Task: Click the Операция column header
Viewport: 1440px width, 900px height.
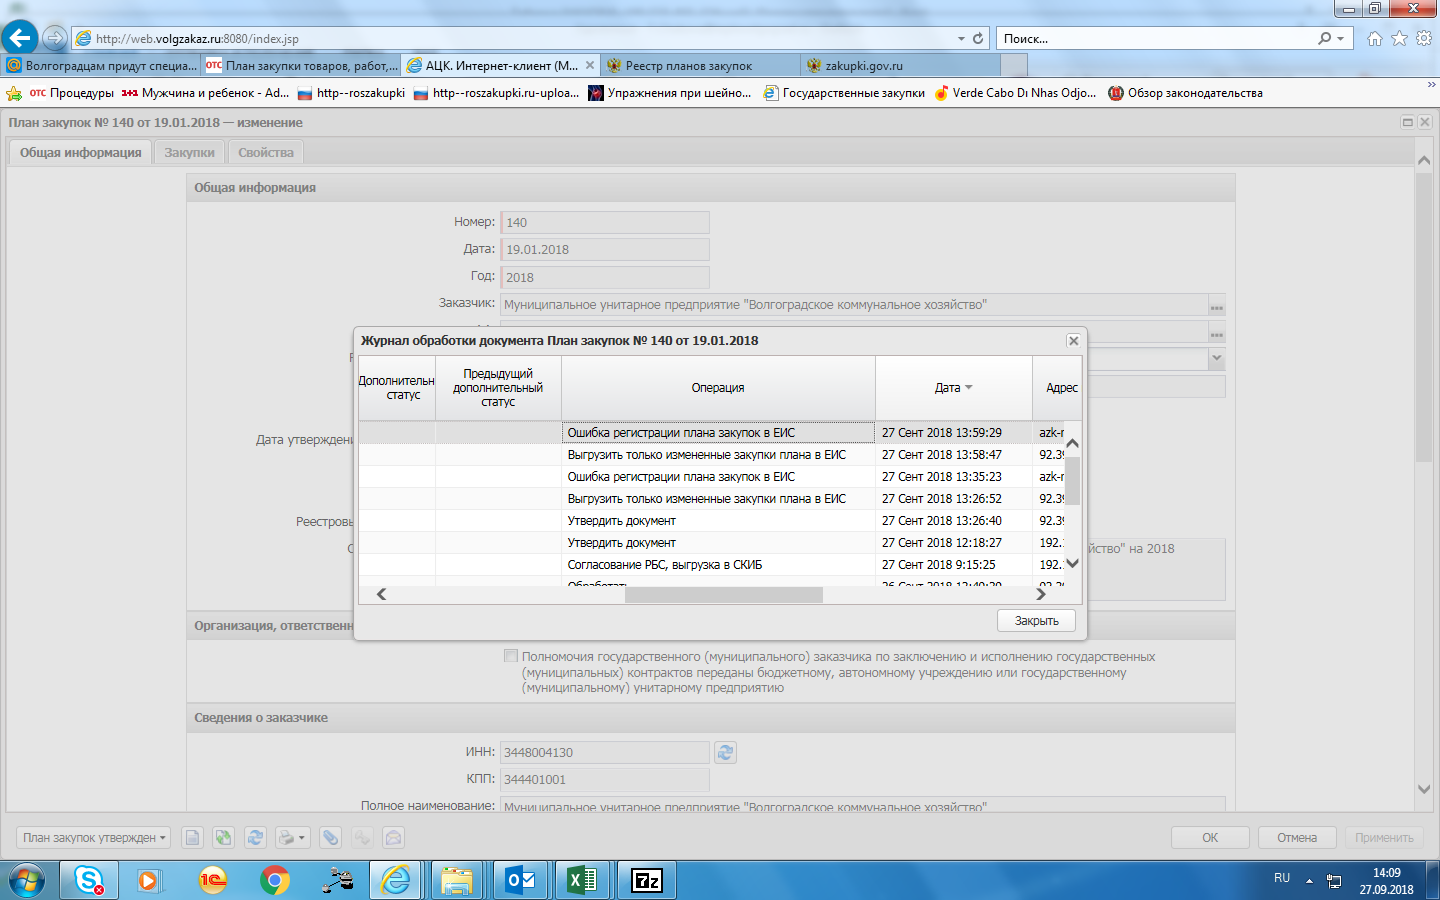Action: pos(717,388)
